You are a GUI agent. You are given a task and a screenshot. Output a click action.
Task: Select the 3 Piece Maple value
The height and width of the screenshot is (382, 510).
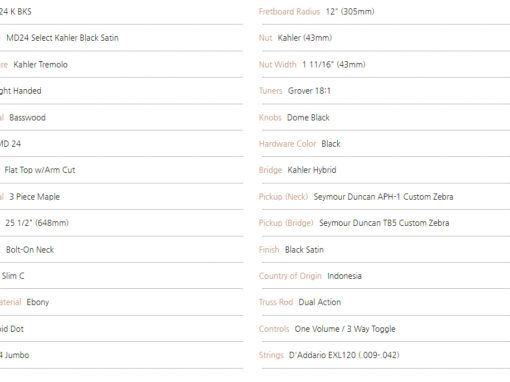point(34,197)
